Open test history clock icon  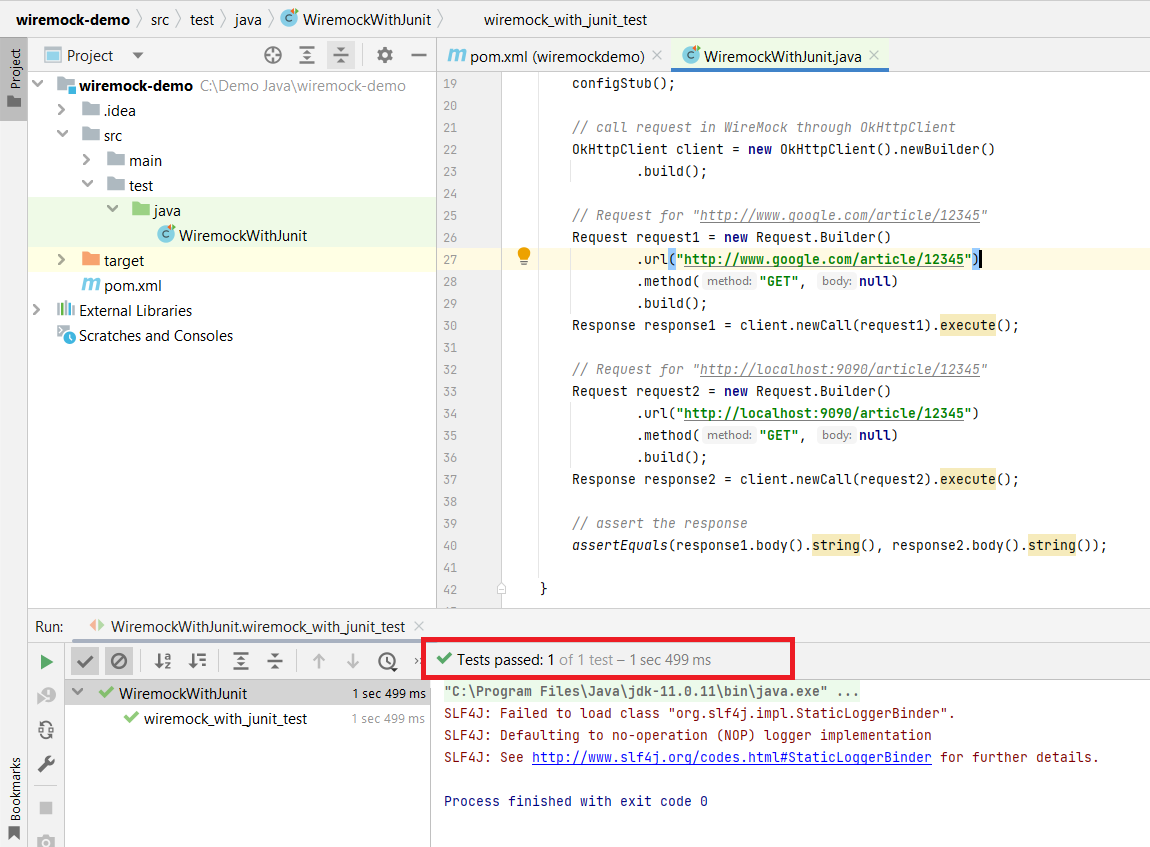point(388,661)
